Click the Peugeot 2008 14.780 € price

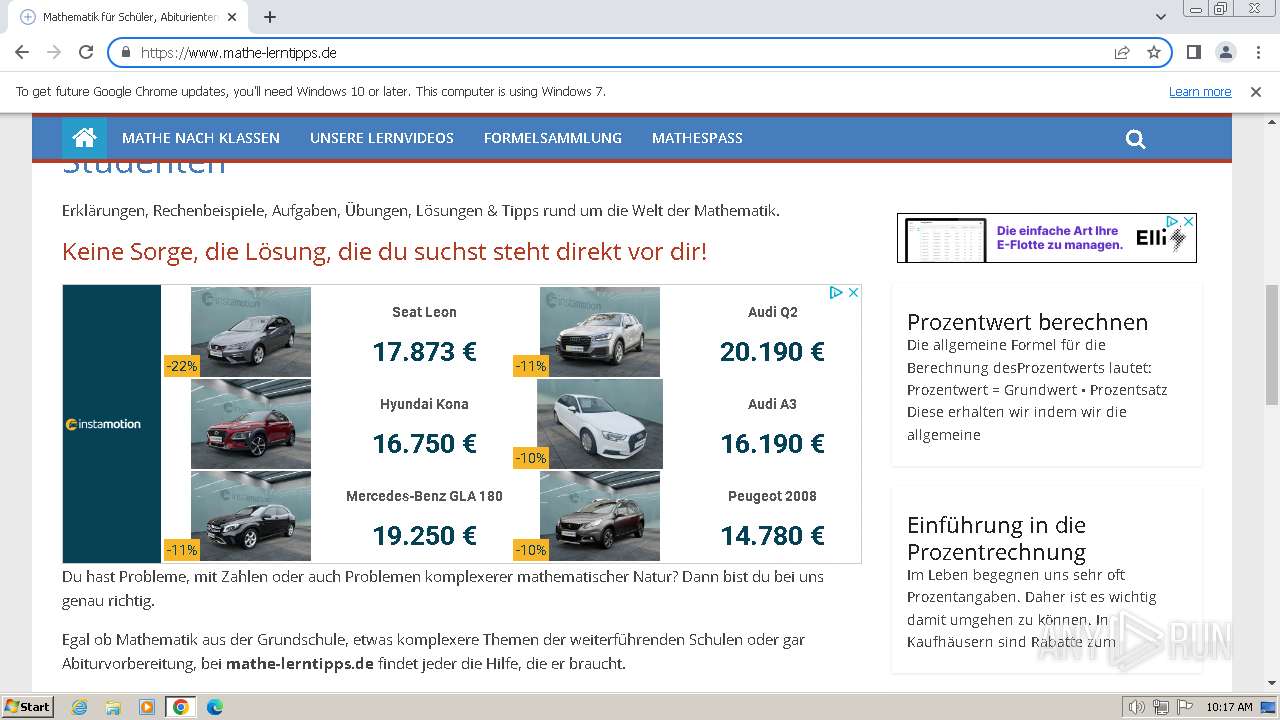coord(772,536)
